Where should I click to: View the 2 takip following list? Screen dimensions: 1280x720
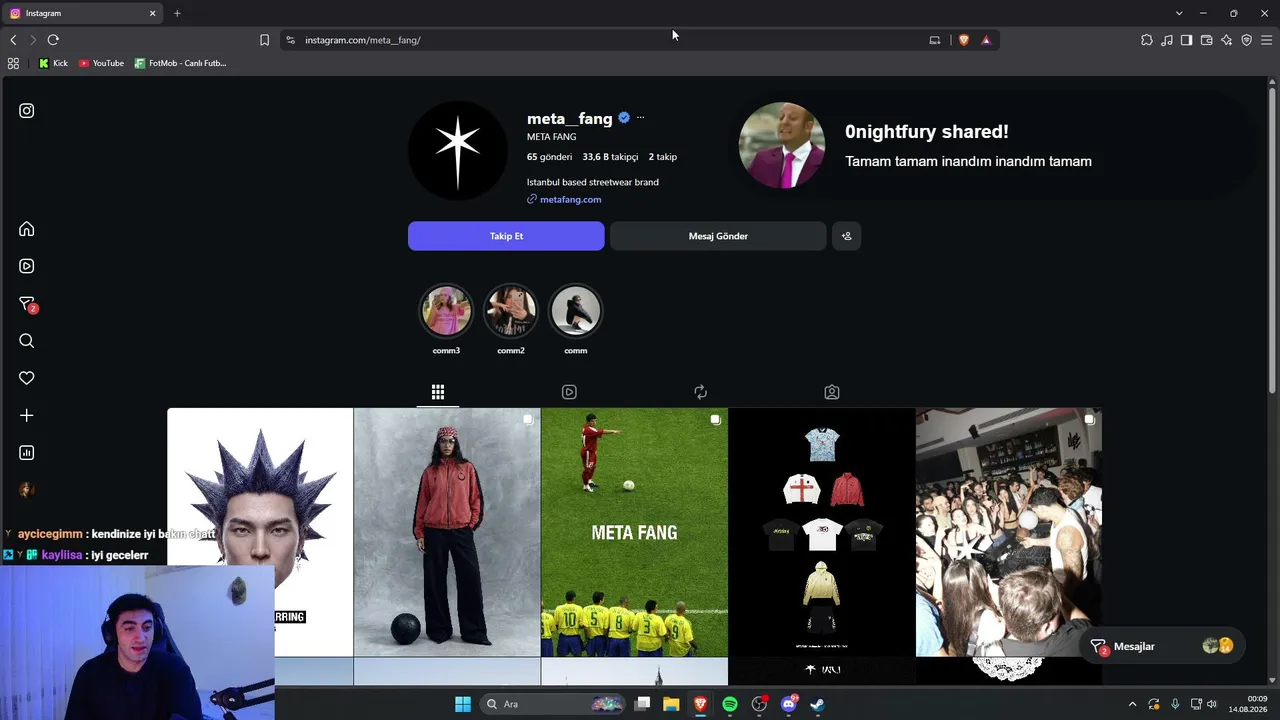point(663,157)
